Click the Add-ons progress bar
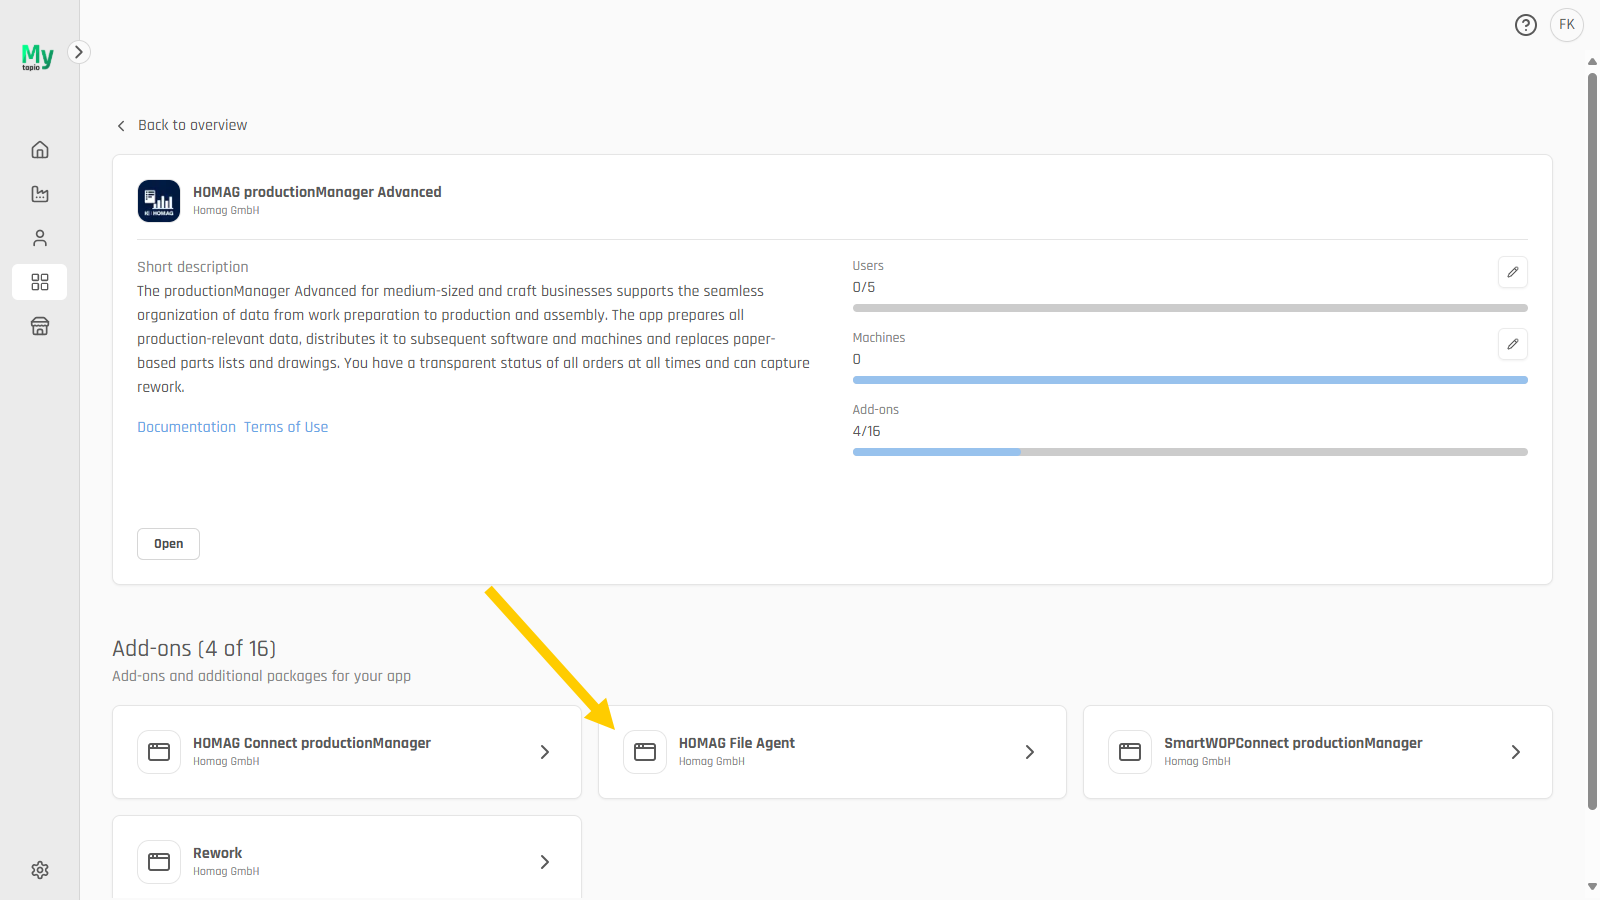1600x900 pixels. click(1190, 452)
